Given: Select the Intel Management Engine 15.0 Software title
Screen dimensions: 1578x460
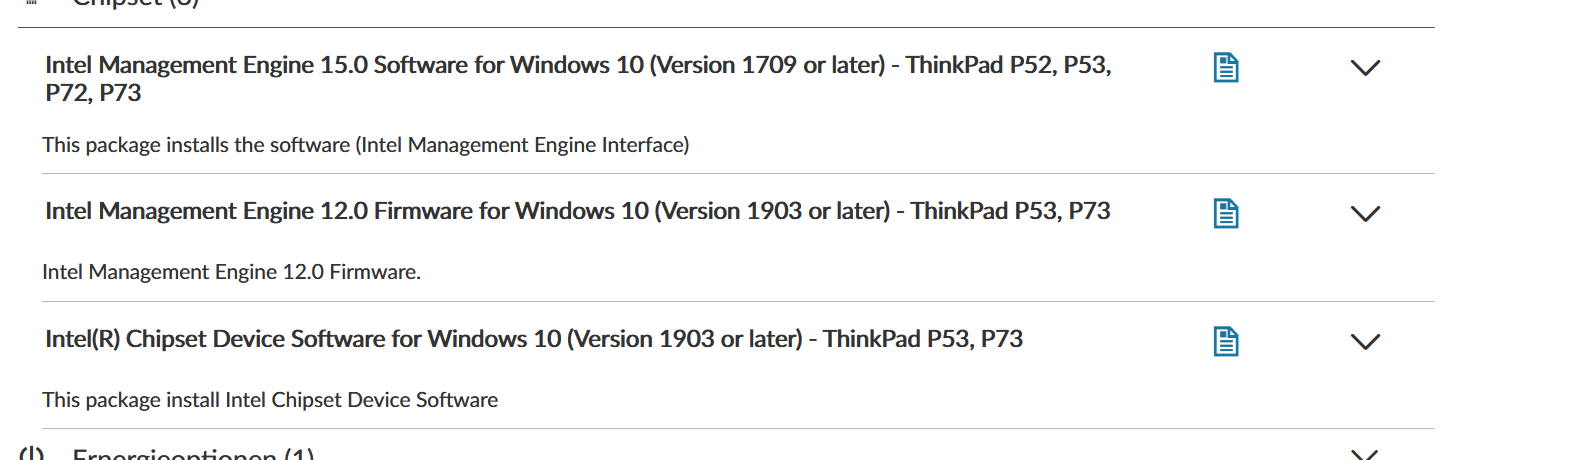Looking at the screenshot, I should click(x=578, y=79).
